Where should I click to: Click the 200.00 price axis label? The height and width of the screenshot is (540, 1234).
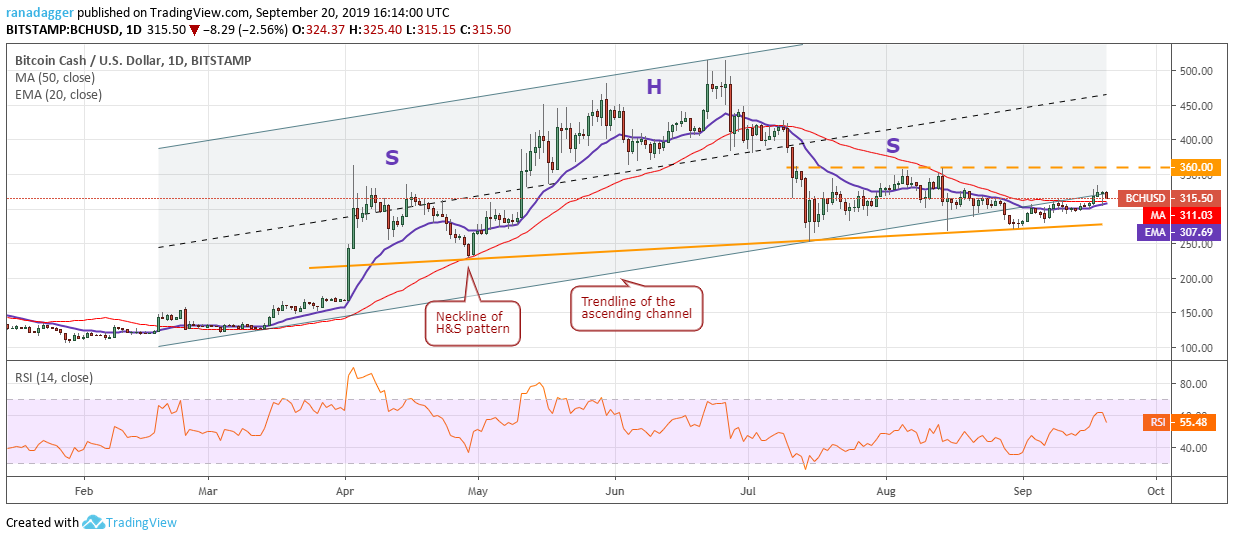pyautogui.click(x=1196, y=279)
